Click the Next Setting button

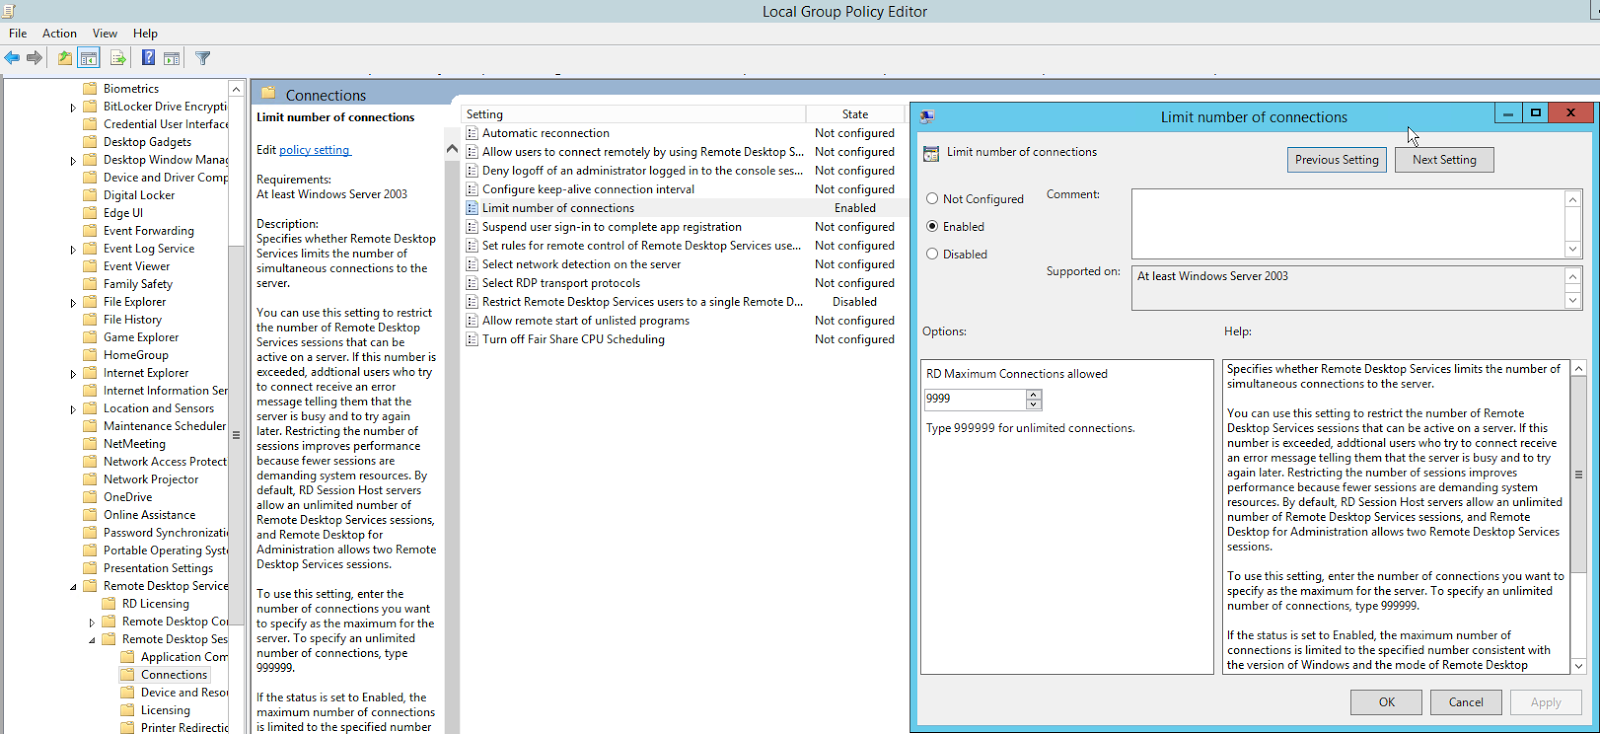pos(1444,160)
